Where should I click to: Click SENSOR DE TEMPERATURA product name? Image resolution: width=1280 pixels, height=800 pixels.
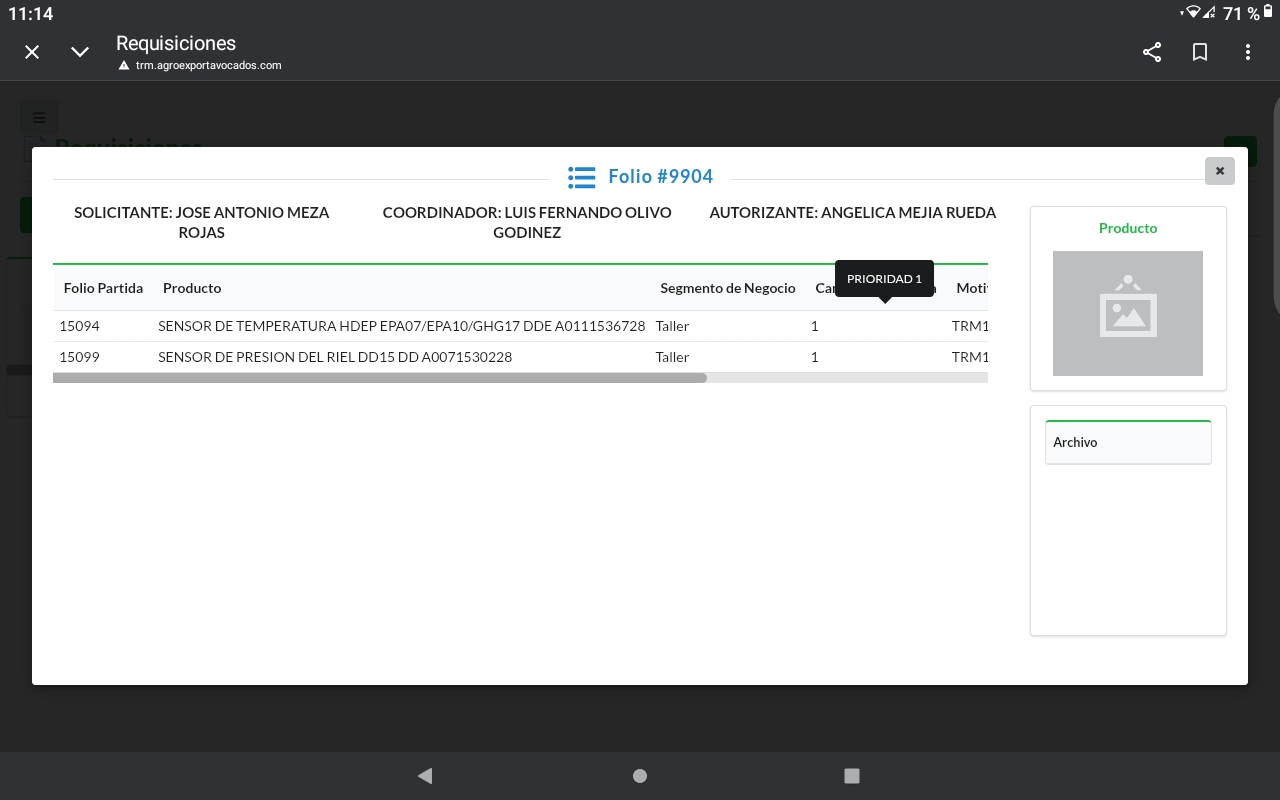401,326
